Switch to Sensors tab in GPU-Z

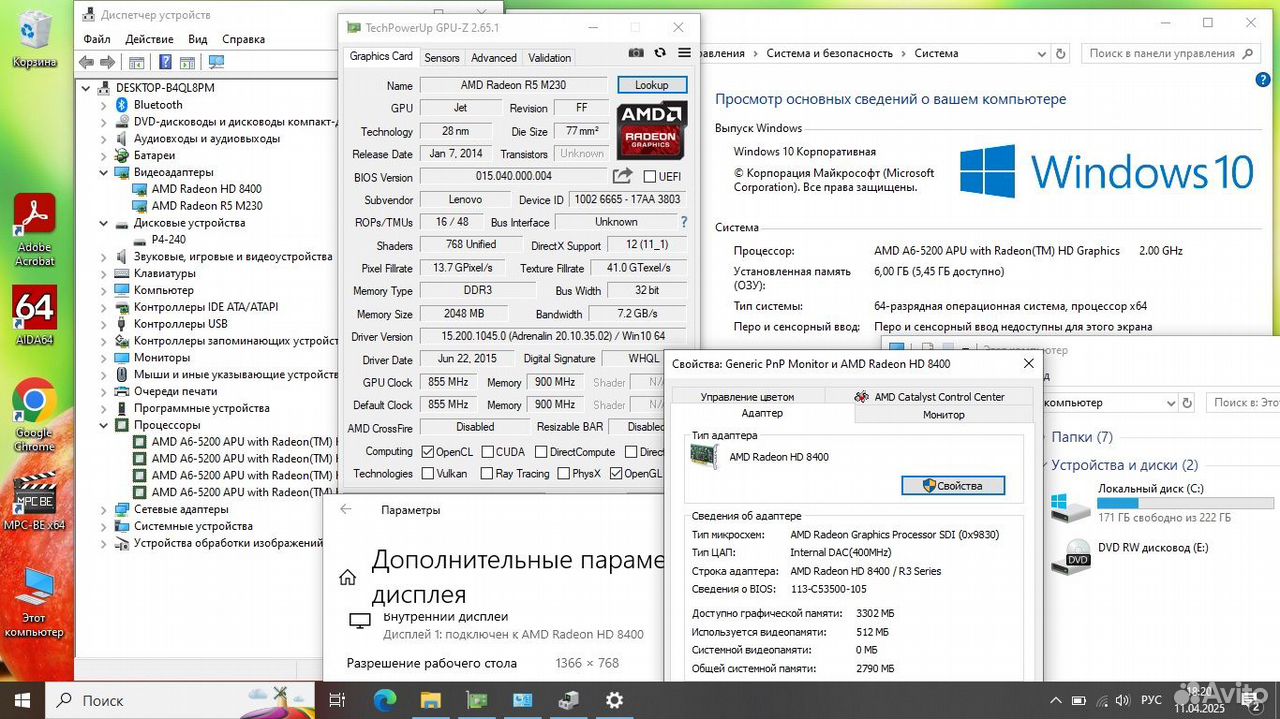[x=442, y=58]
